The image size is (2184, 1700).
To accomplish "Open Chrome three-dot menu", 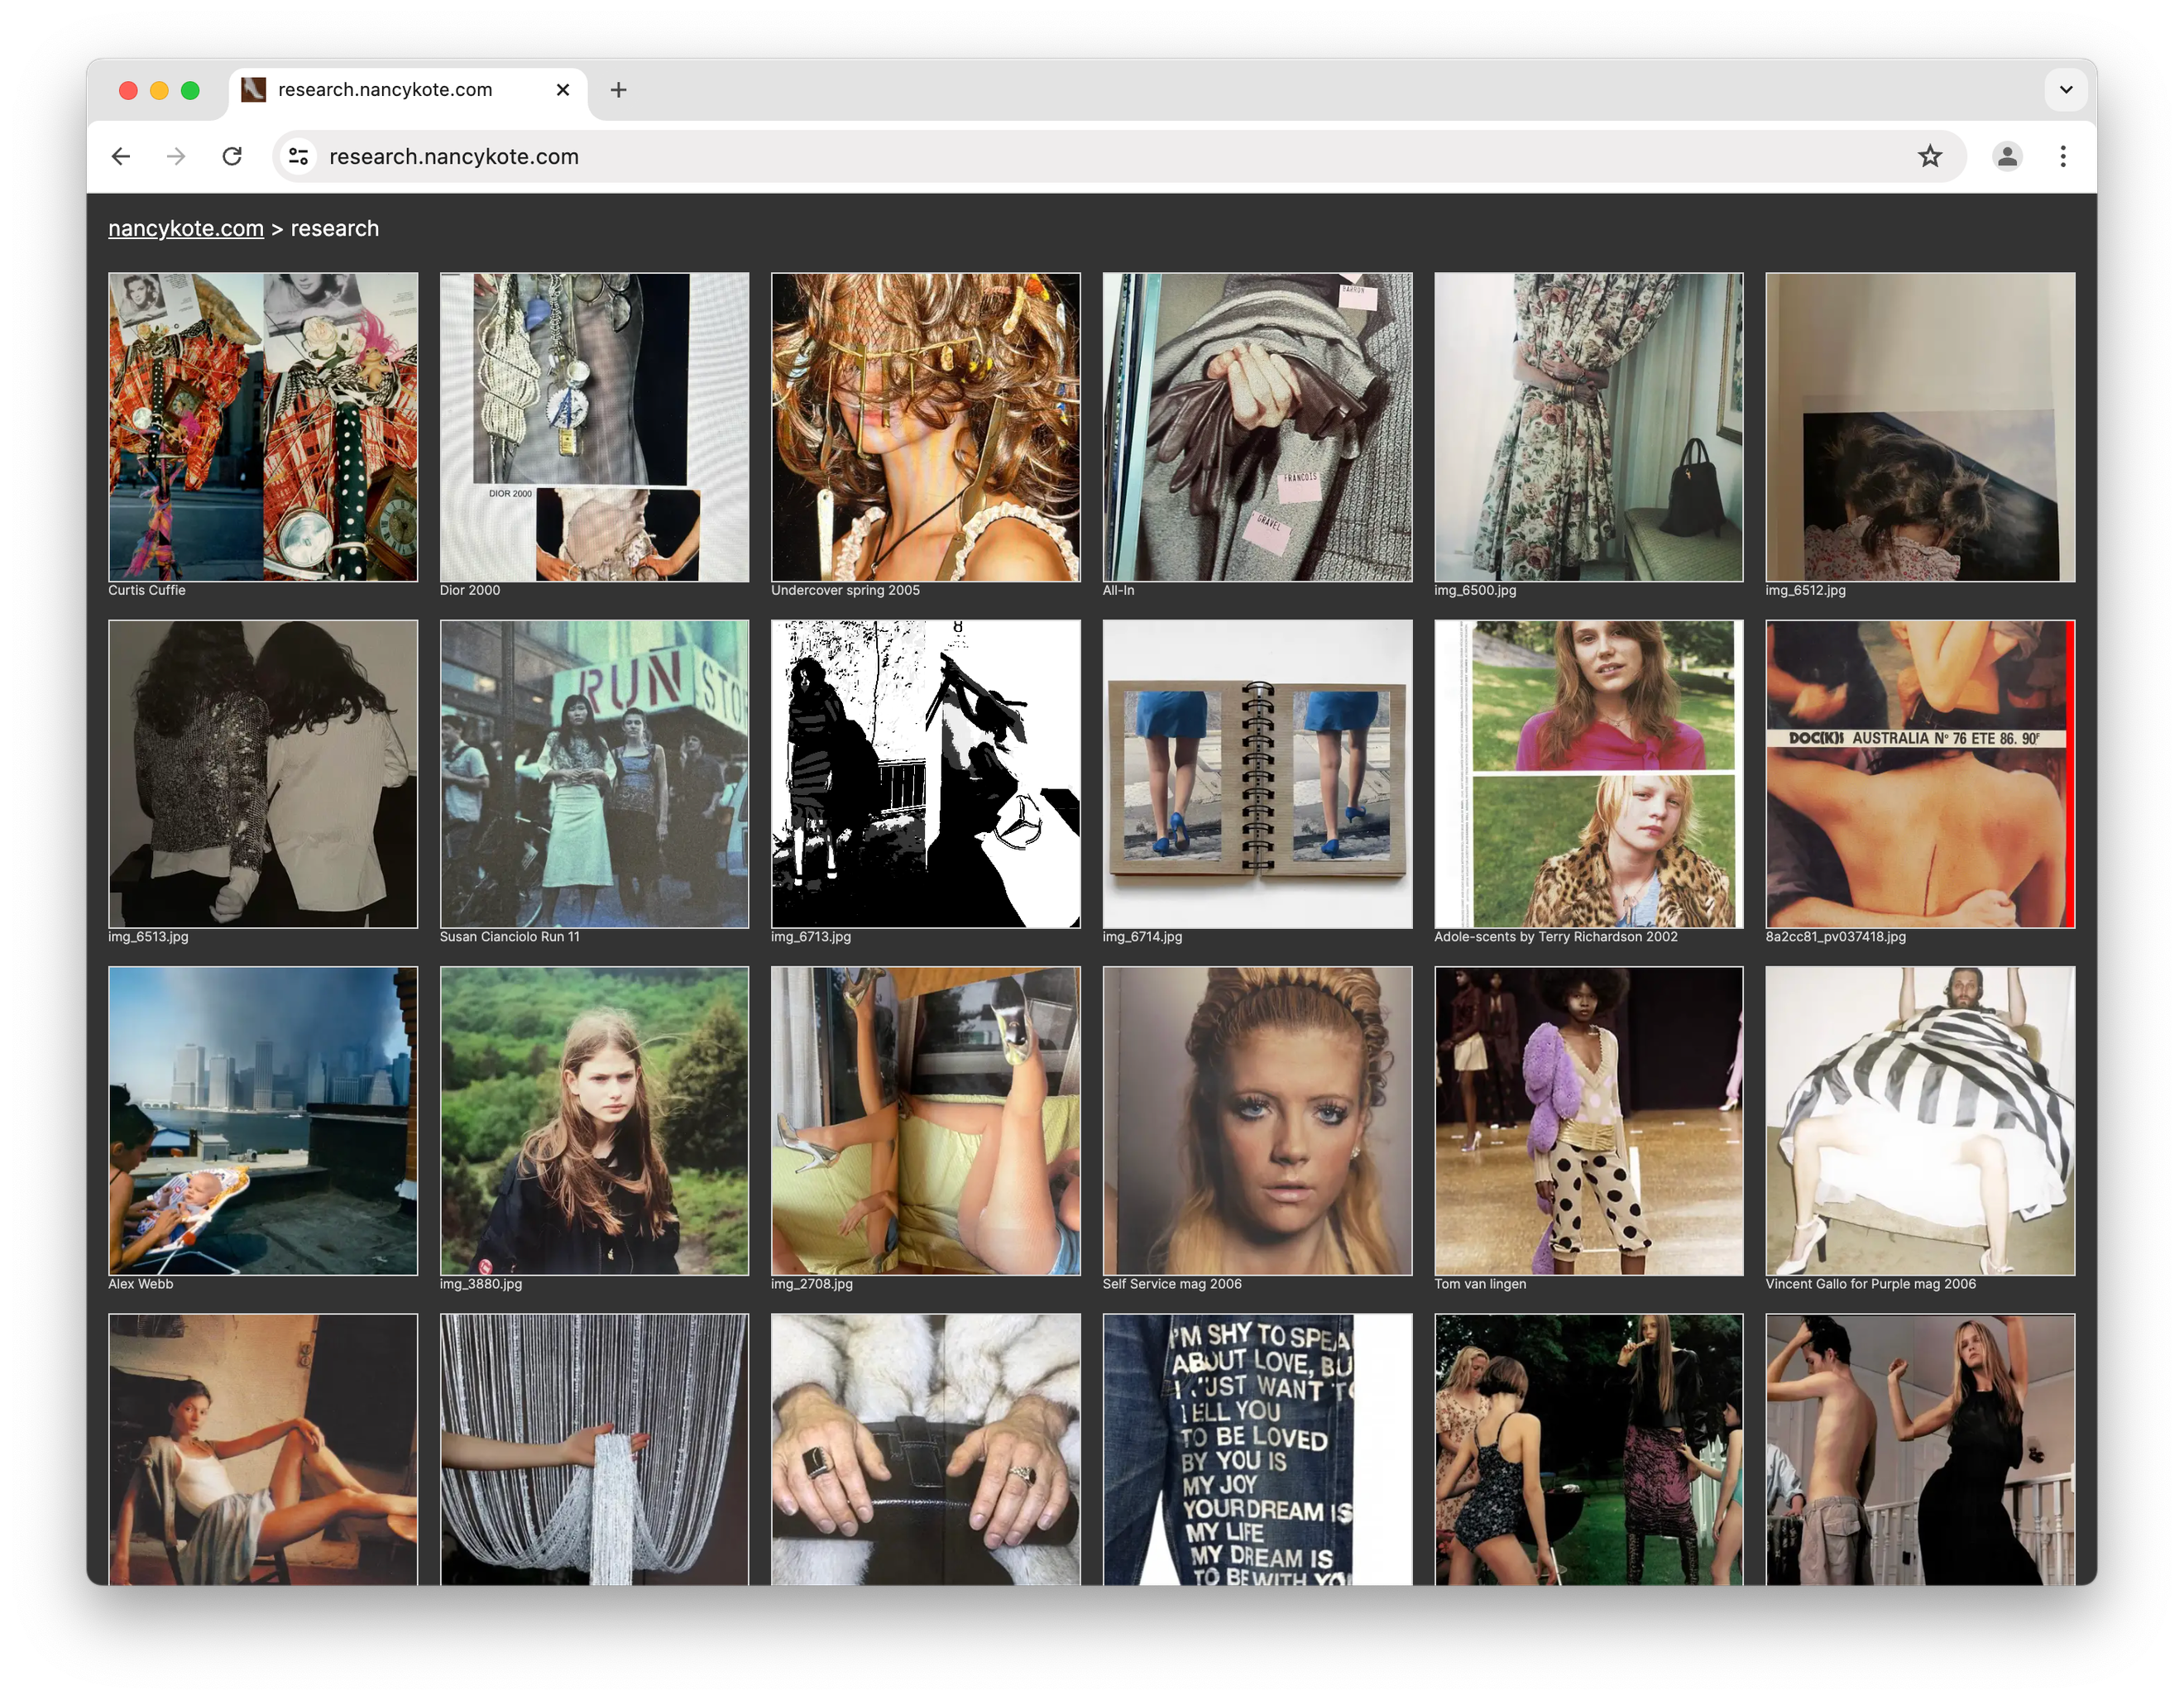I will (2062, 156).
